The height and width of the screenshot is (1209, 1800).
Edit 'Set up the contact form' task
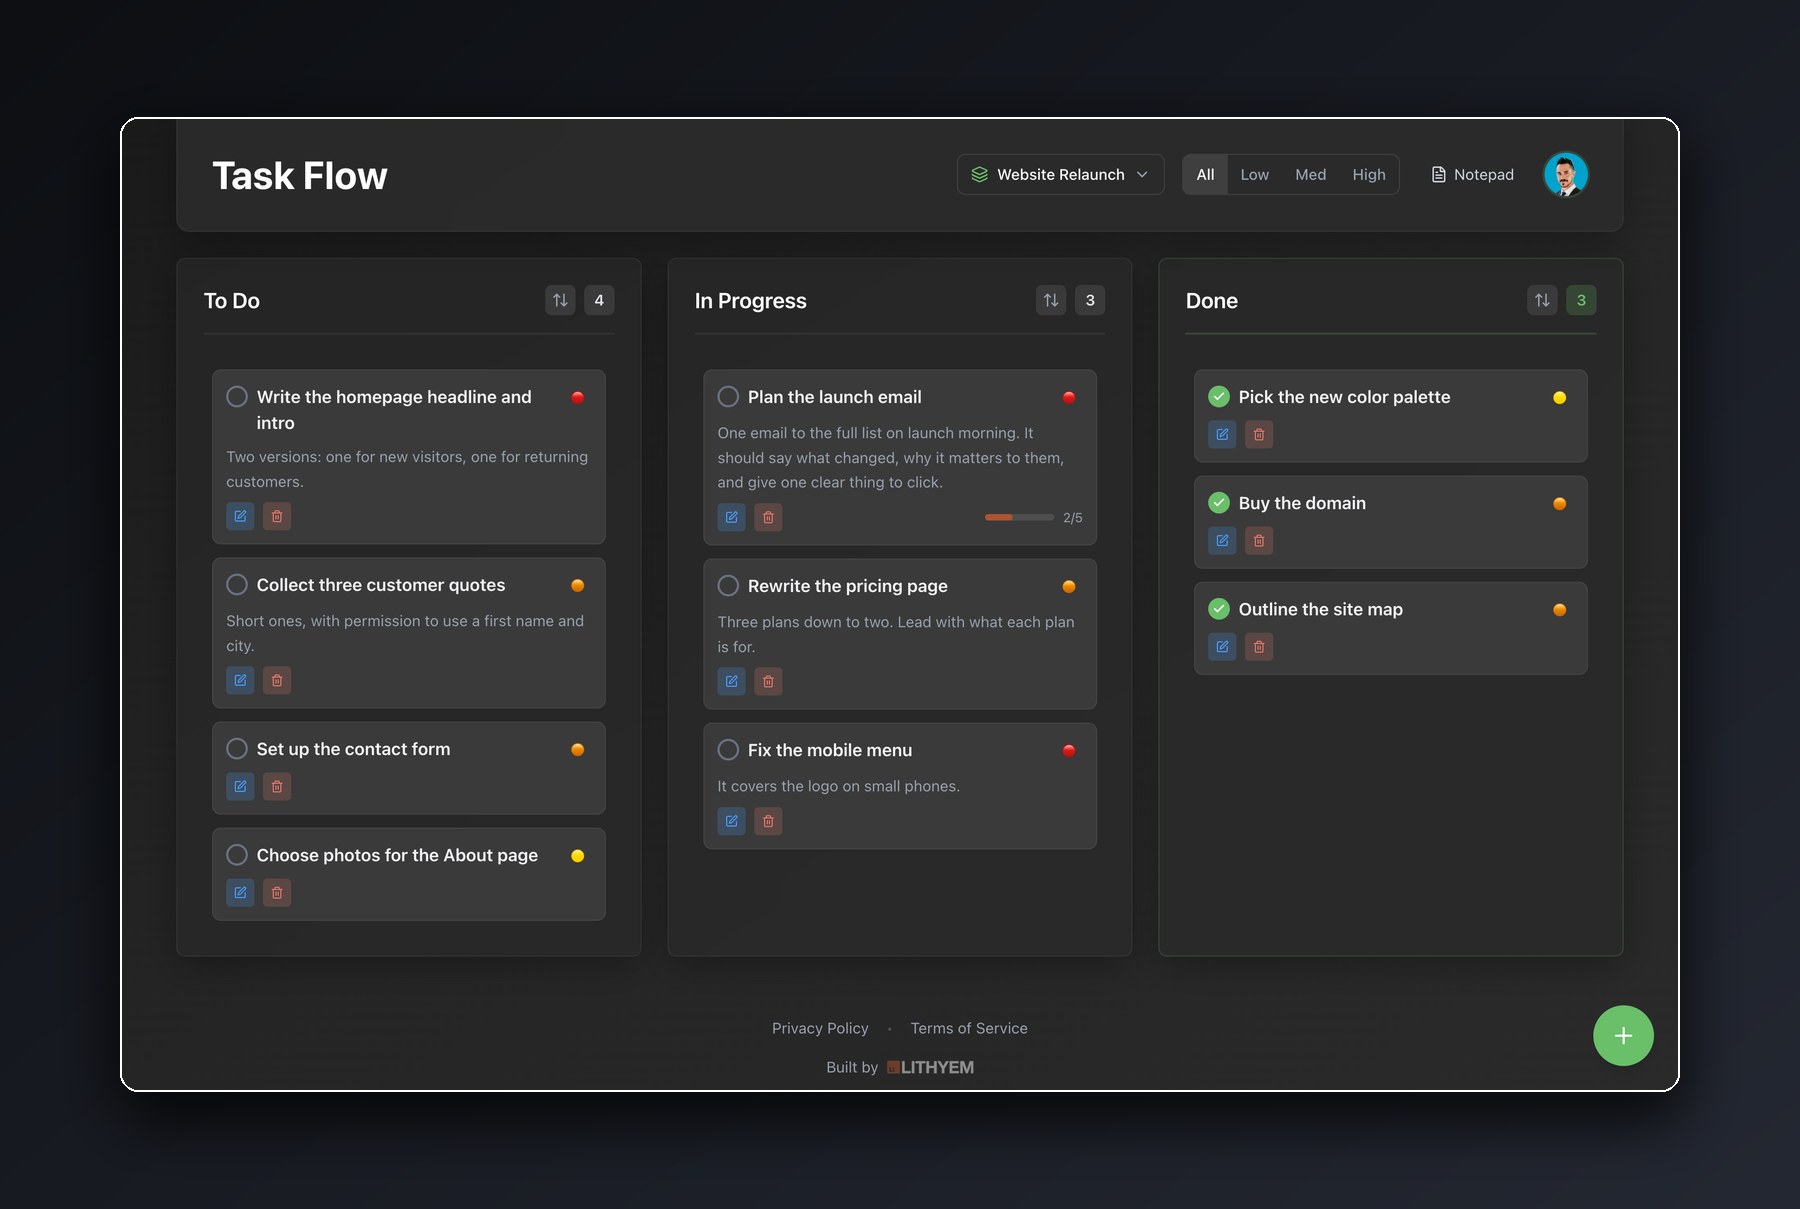coord(240,787)
